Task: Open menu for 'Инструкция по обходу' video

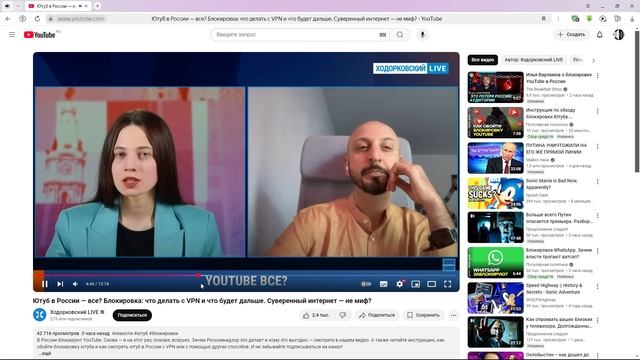Action: click(x=598, y=111)
